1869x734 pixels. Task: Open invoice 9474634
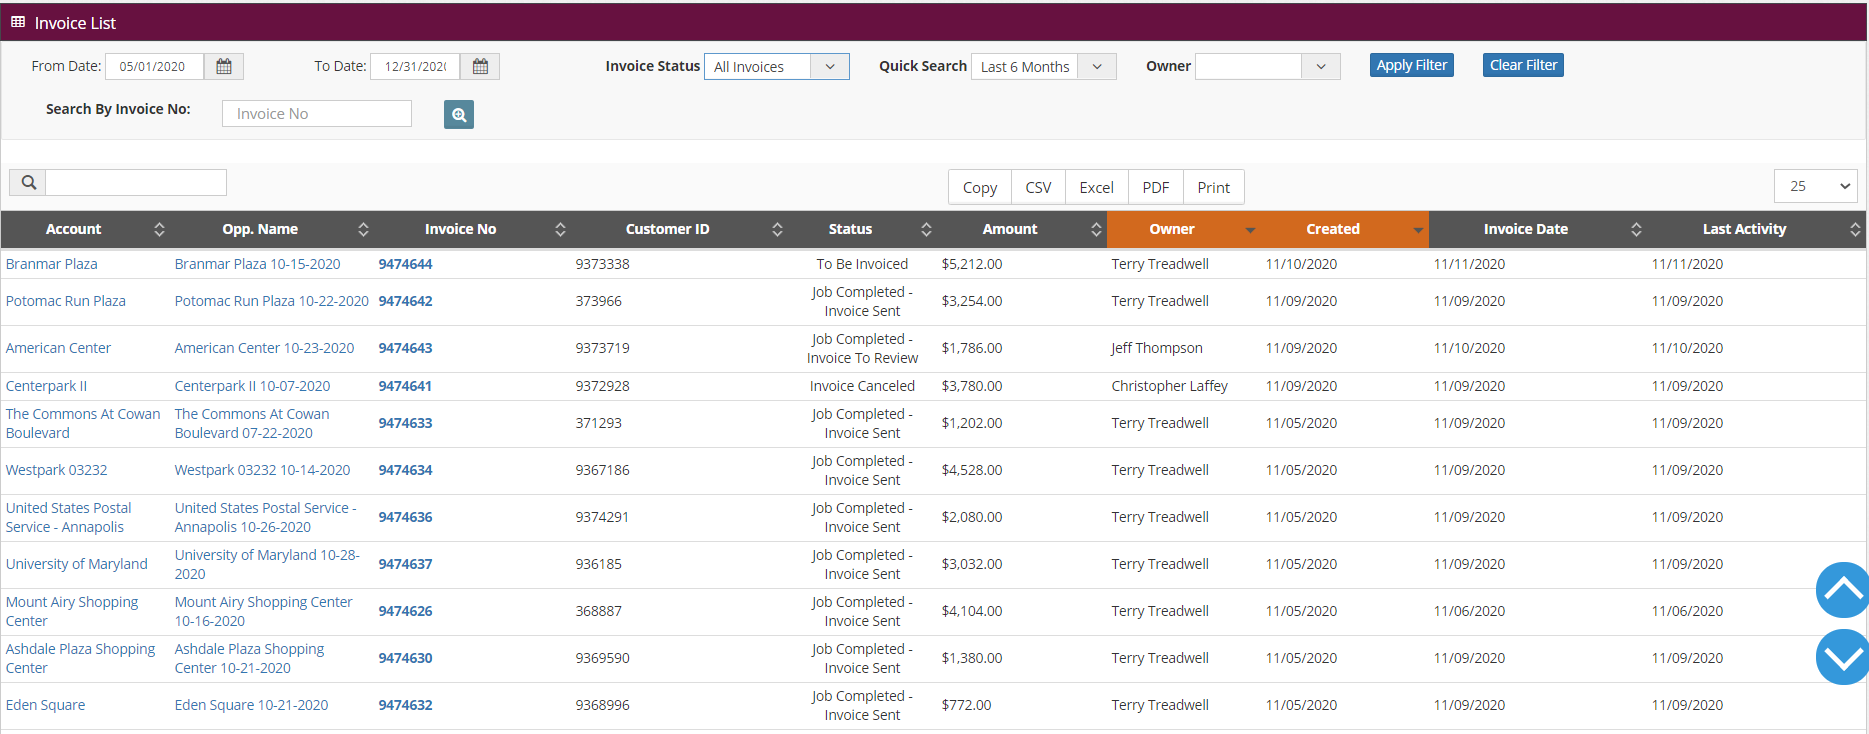click(x=405, y=470)
